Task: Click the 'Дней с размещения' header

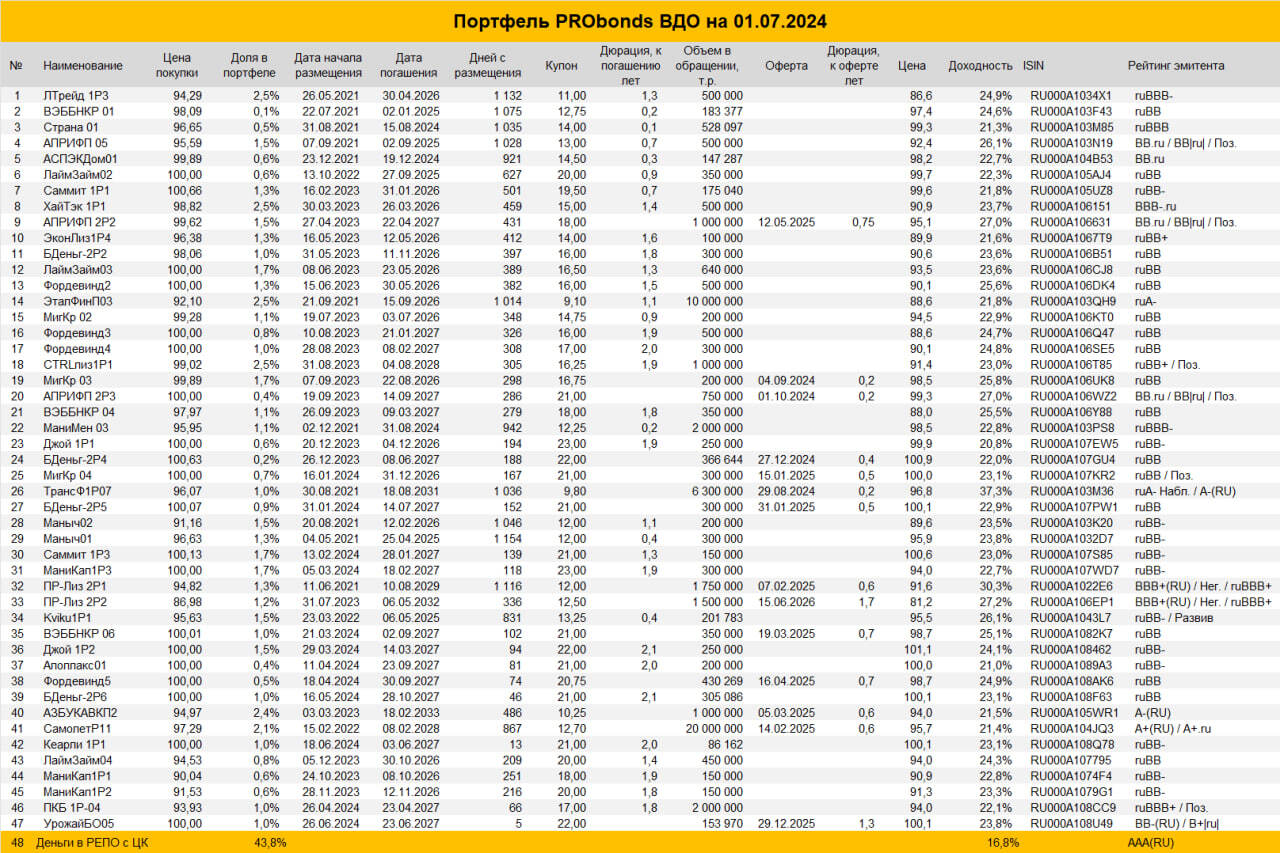Action: [488, 66]
